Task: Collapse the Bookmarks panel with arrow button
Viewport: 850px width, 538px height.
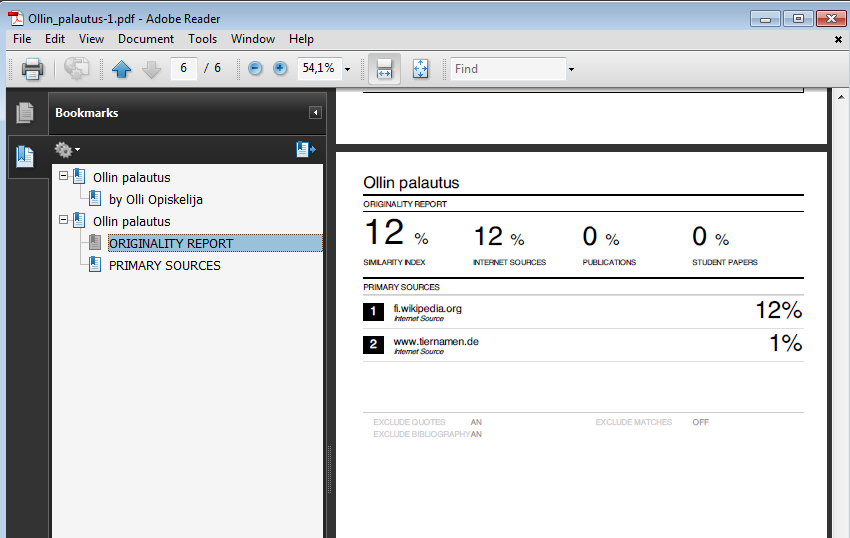Action: click(315, 112)
